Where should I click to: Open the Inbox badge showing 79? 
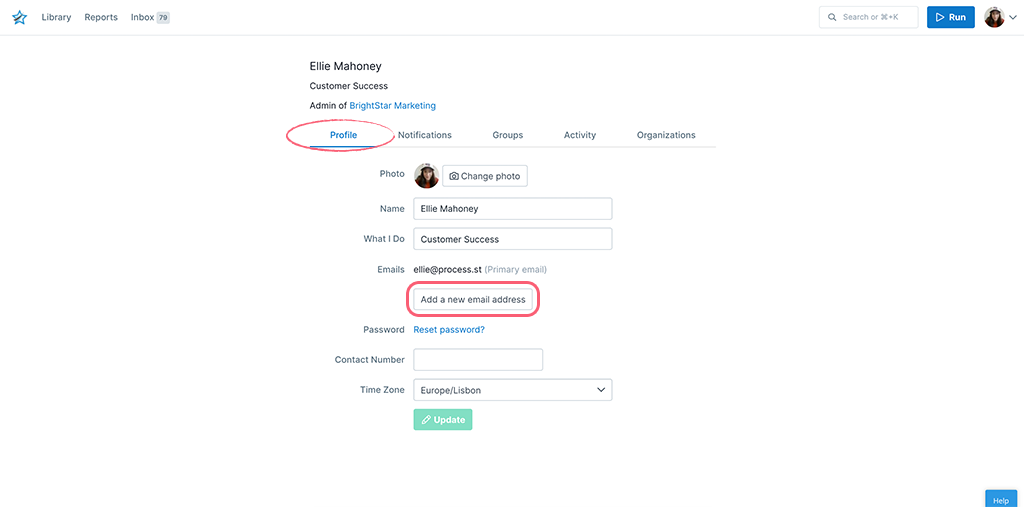click(x=163, y=18)
